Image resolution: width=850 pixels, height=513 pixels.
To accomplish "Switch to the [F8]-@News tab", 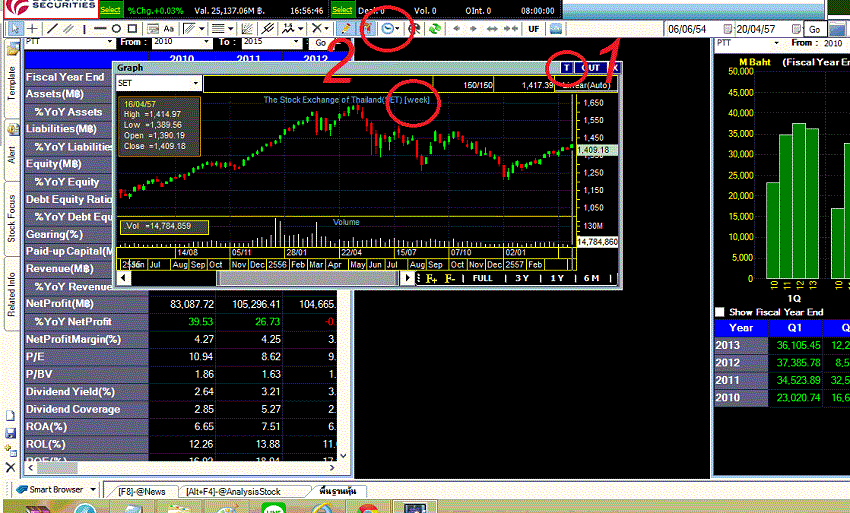I will 141,491.
